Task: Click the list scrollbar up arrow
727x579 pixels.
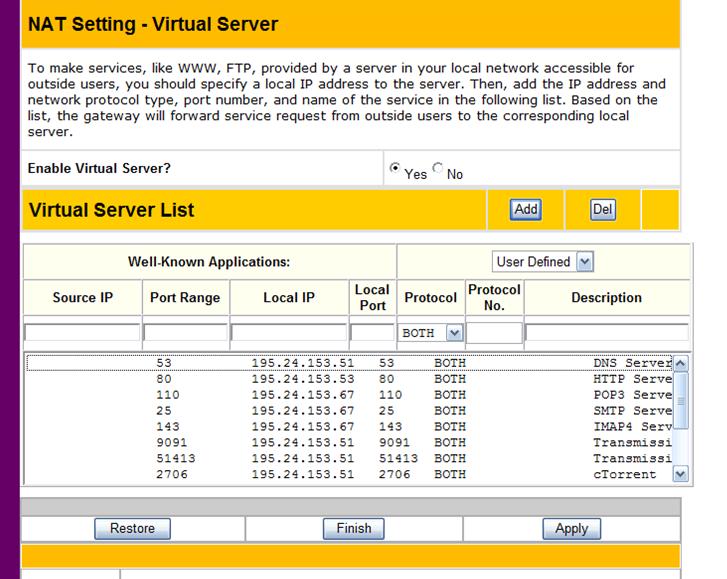Action: [x=680, y=363]
